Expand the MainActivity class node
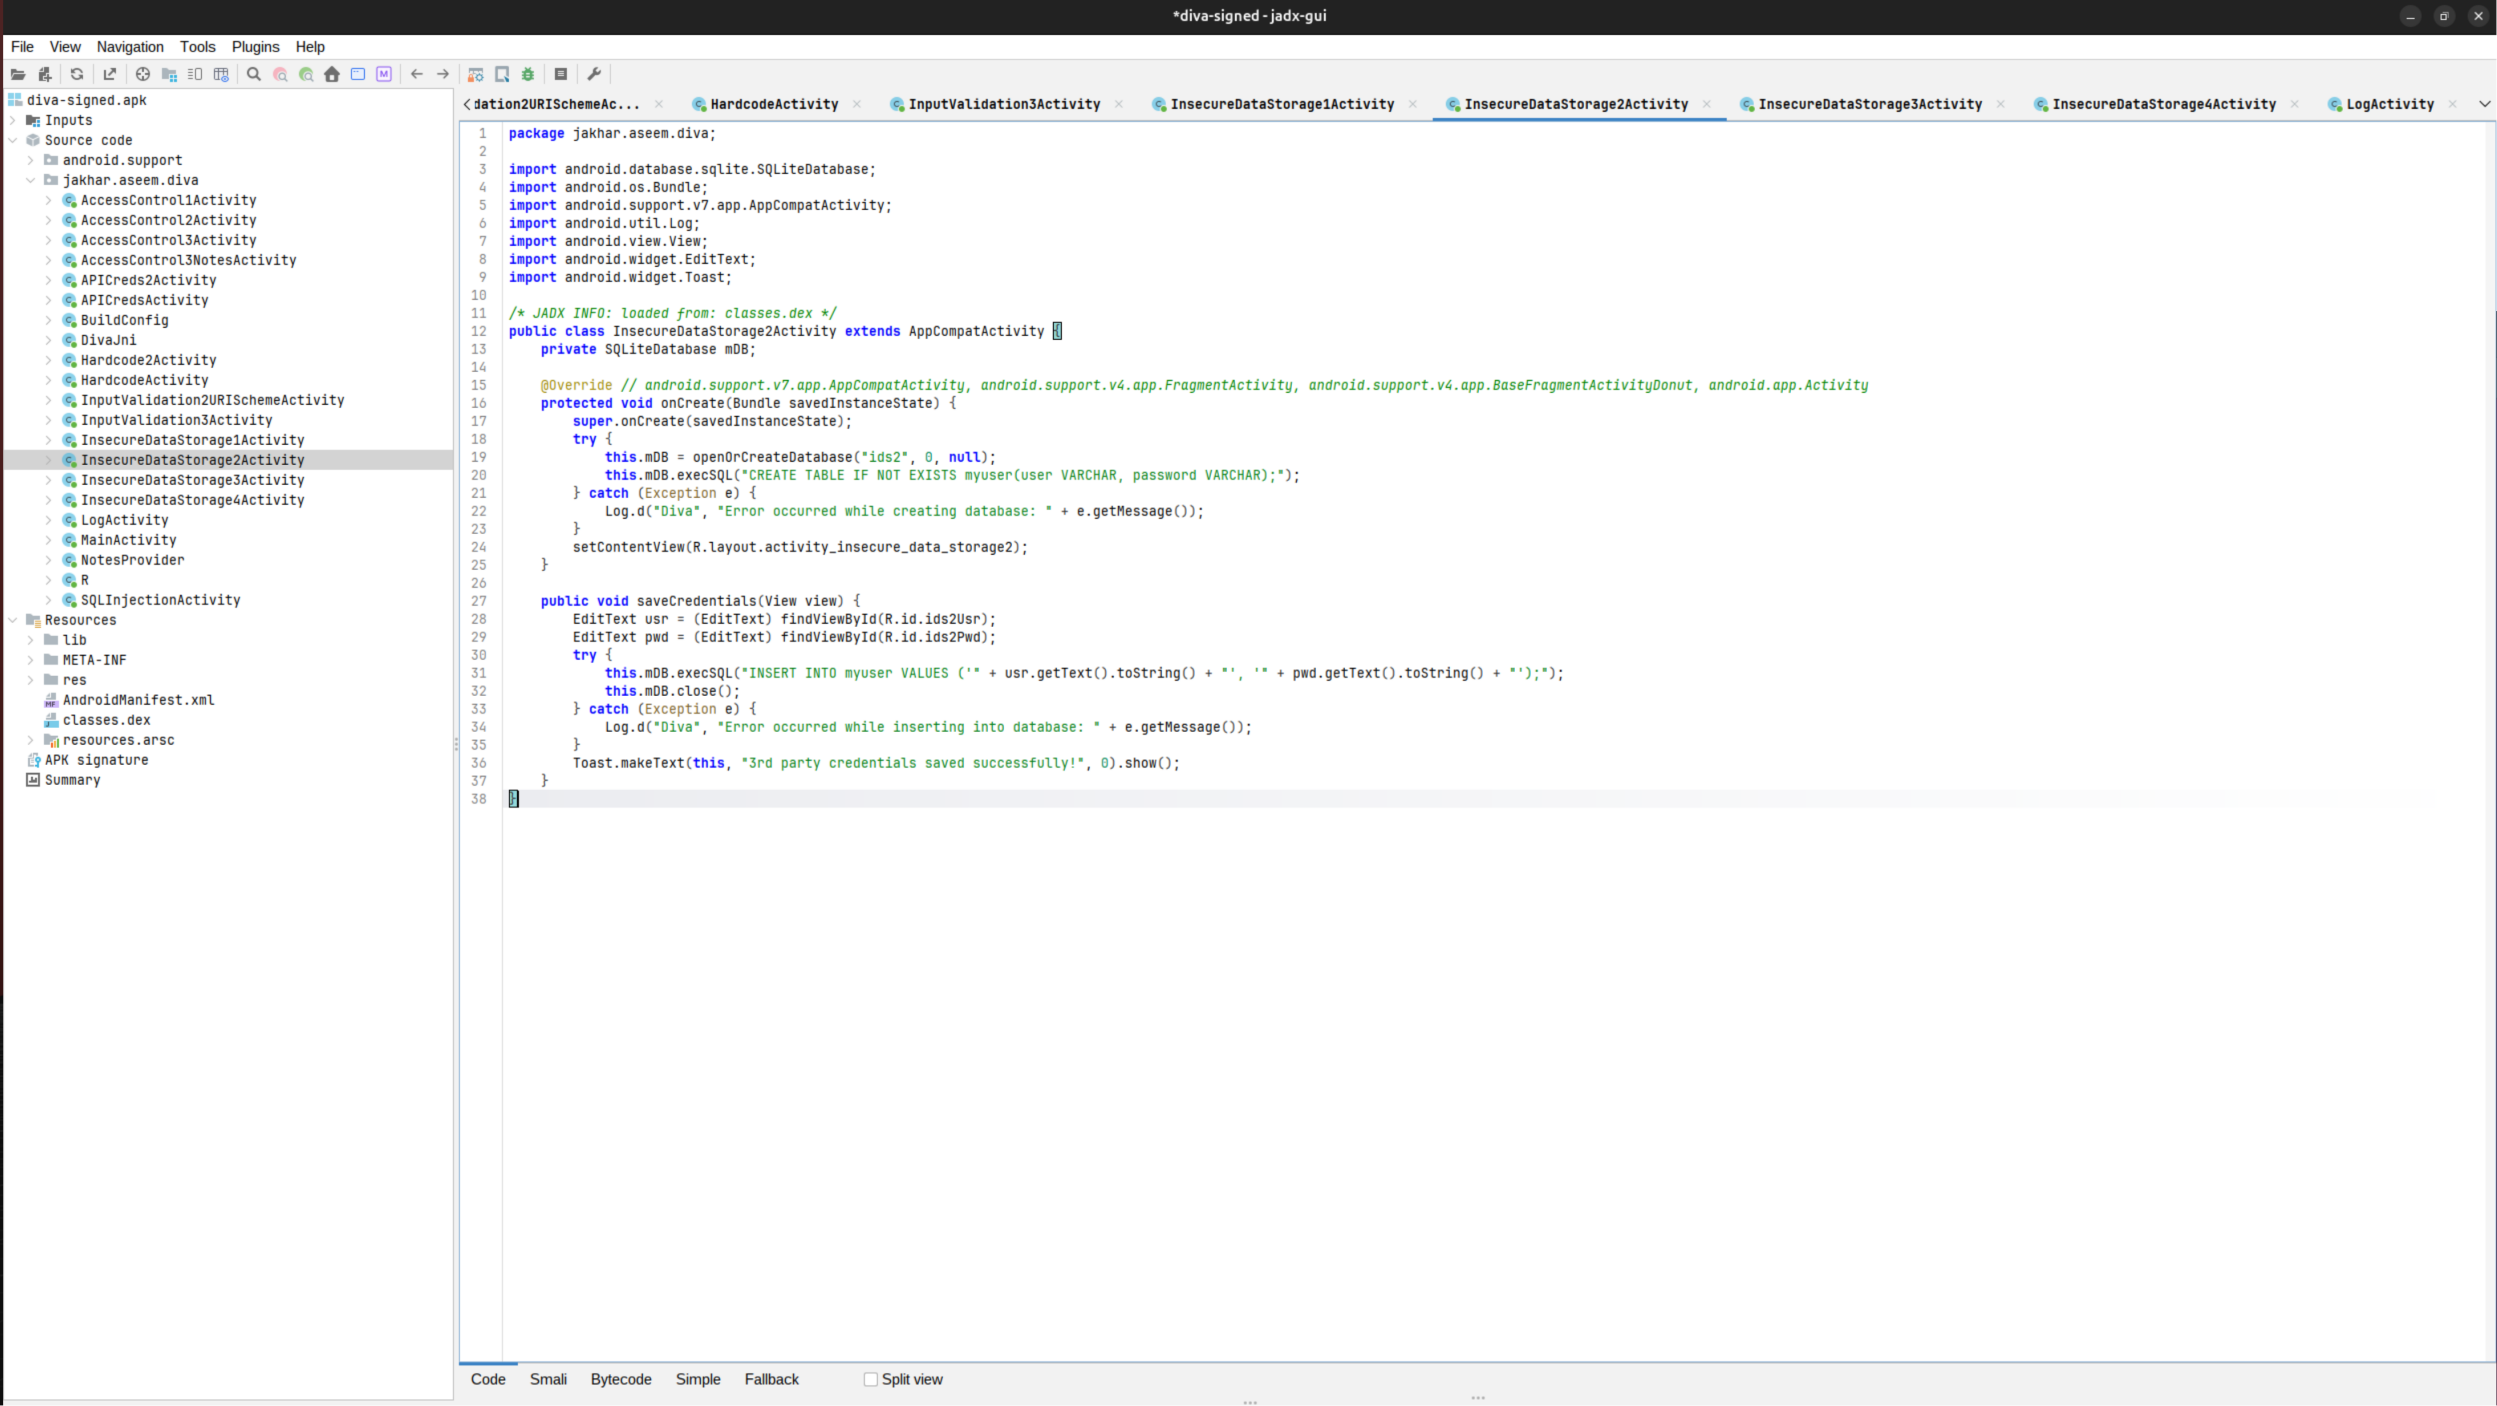The width and height of the screenshot is (2497, 1406). pyautogui.click(x=49, y=540)
